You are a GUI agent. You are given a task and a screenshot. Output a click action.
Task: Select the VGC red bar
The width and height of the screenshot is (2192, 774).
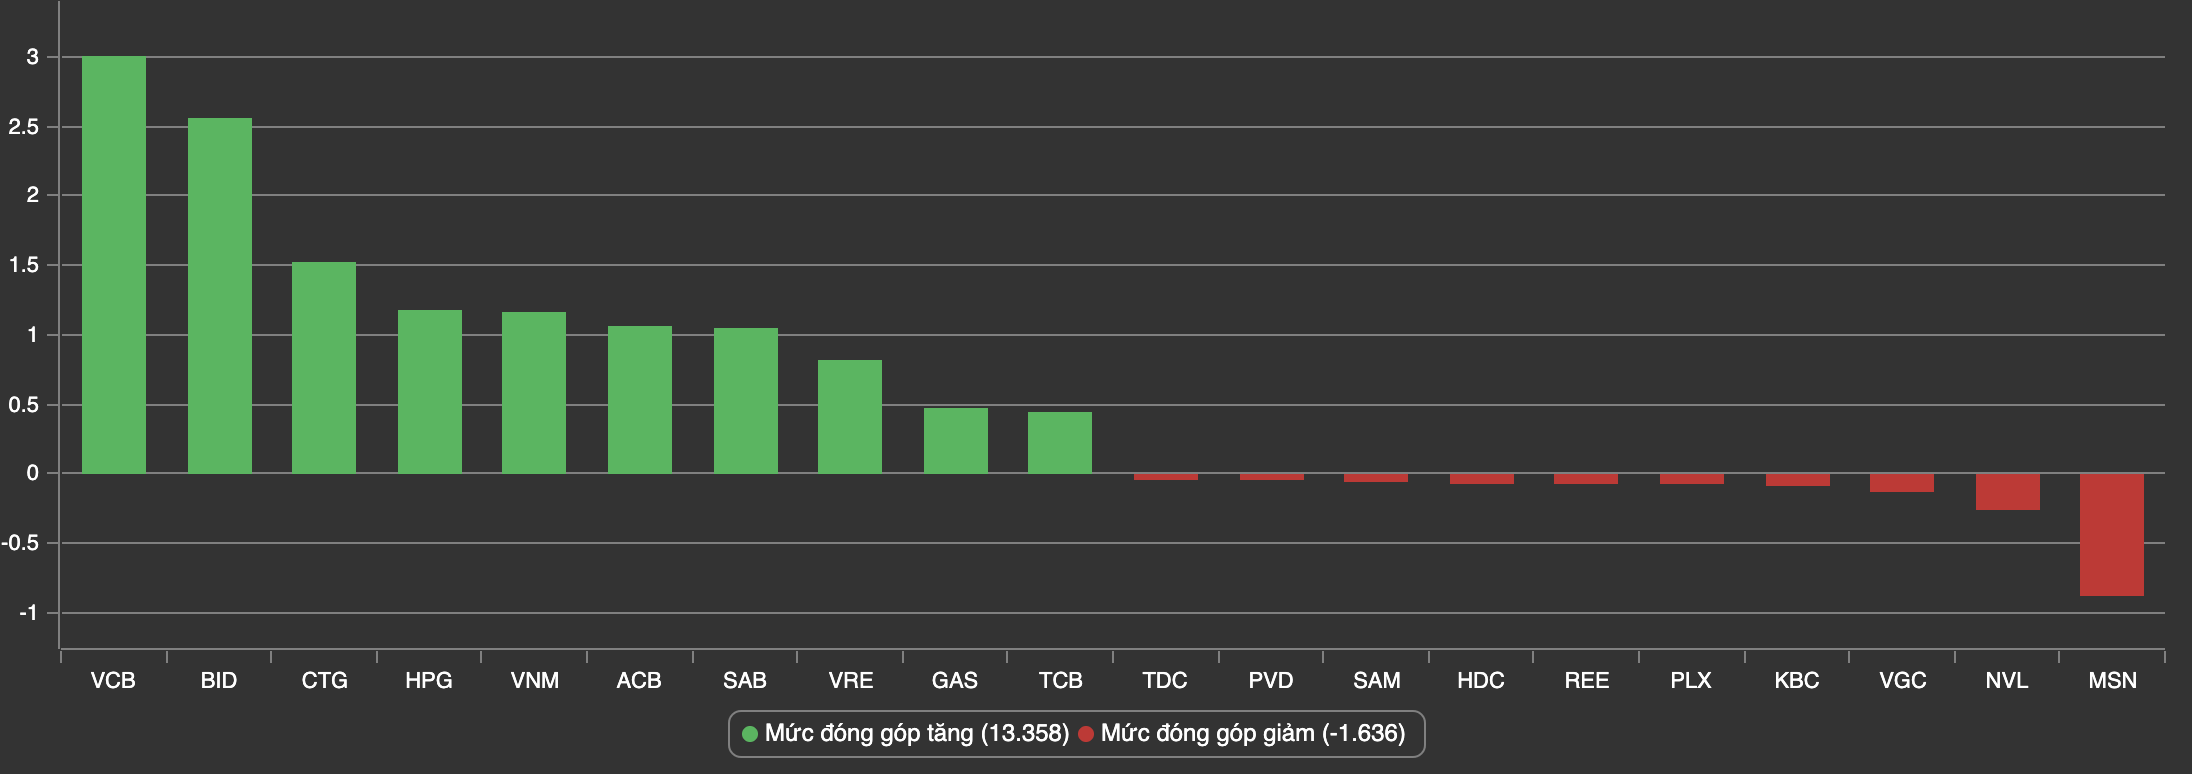pyautogui.click(x=1902, y=483)
